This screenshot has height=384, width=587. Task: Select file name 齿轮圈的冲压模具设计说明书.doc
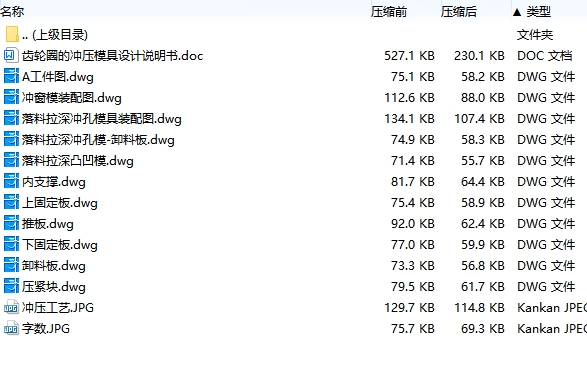click(x=112, y=56)
